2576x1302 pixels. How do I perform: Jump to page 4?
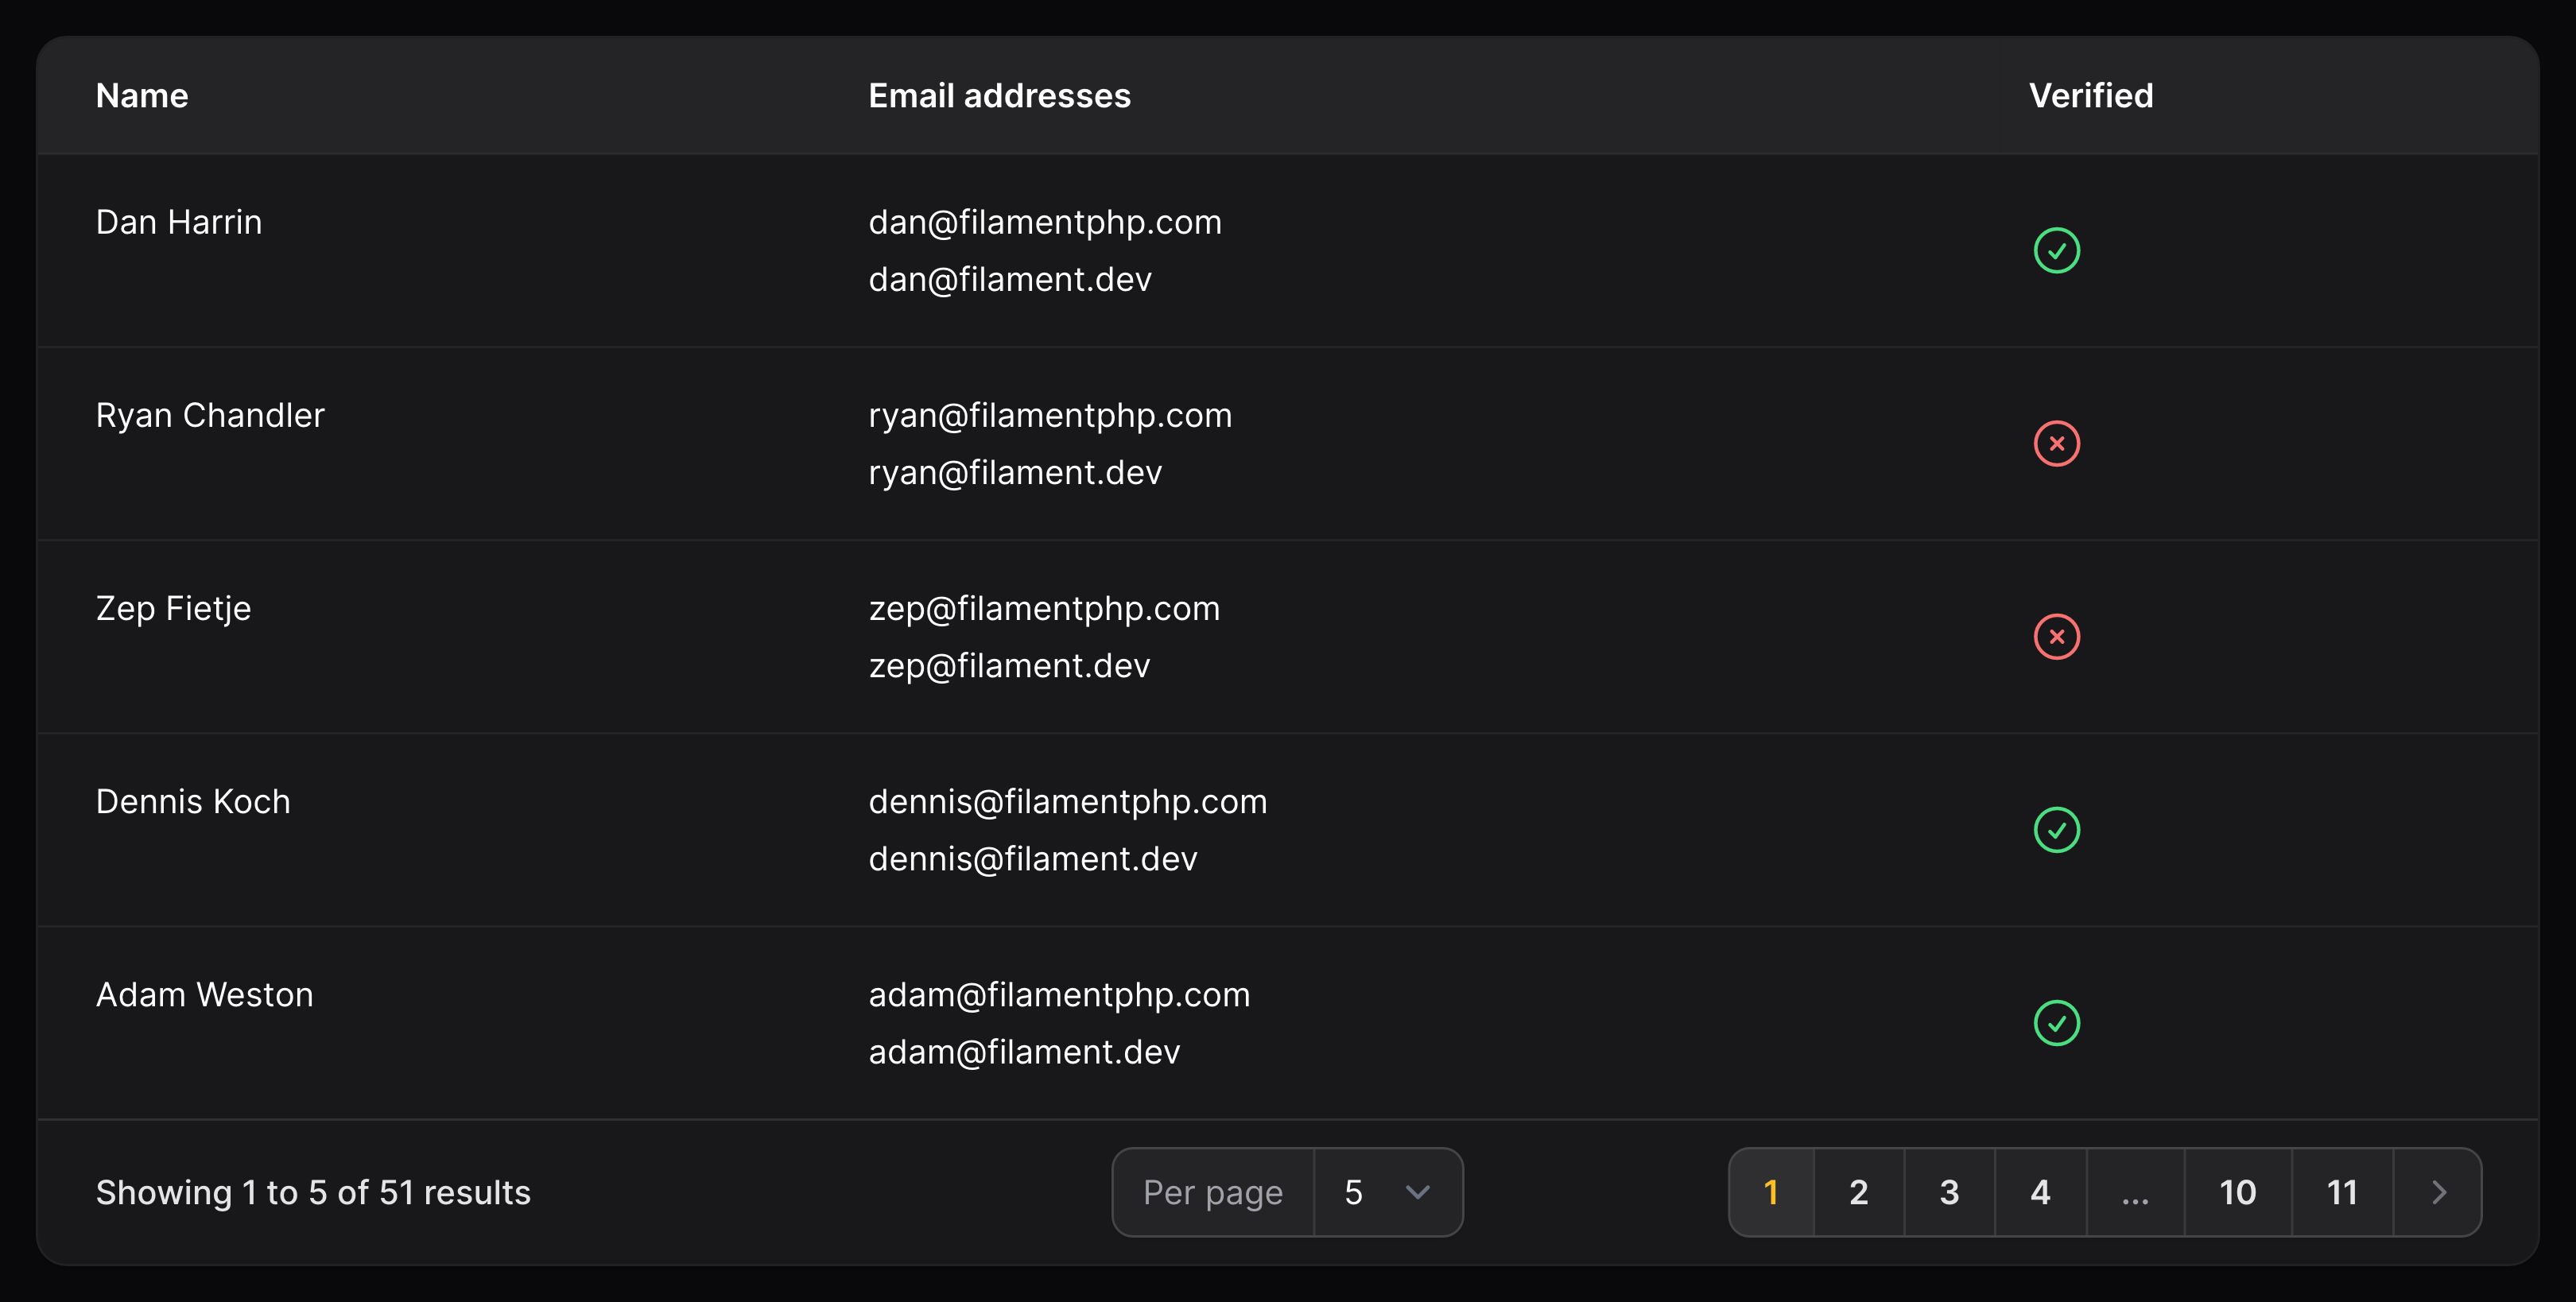pyautogui.click(x=2040, y=1192)
